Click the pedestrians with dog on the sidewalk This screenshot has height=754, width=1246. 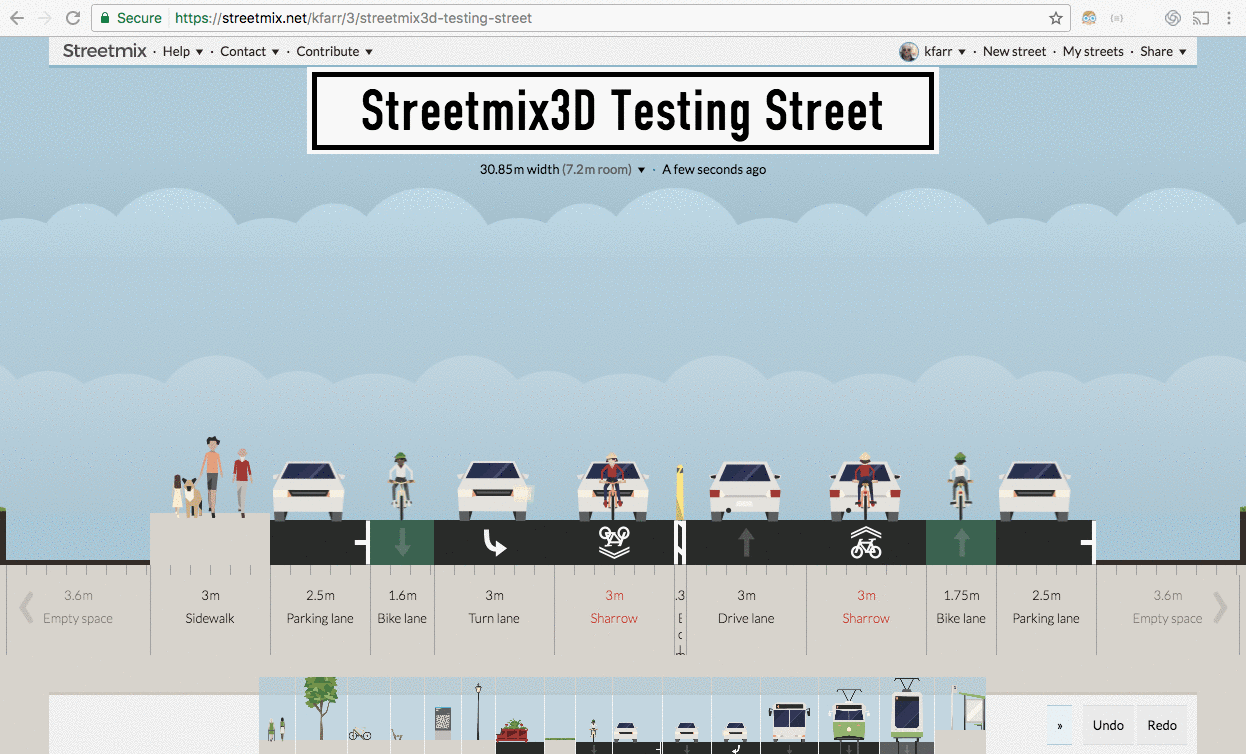click(212, 477)
